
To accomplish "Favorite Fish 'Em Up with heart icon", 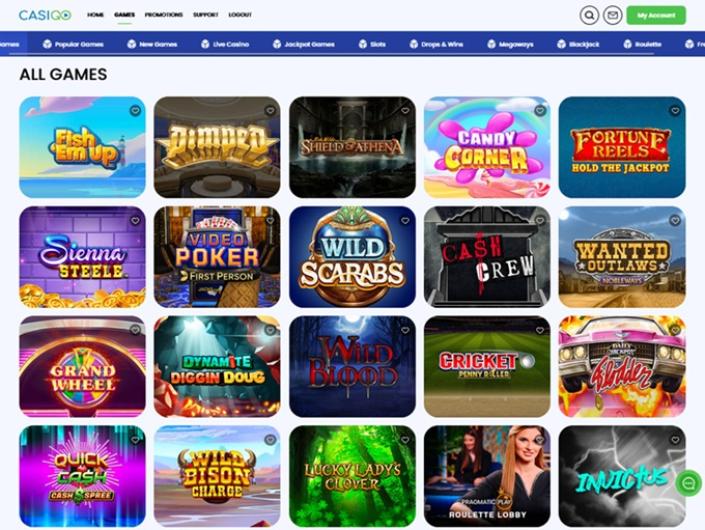I will [135, 111].
